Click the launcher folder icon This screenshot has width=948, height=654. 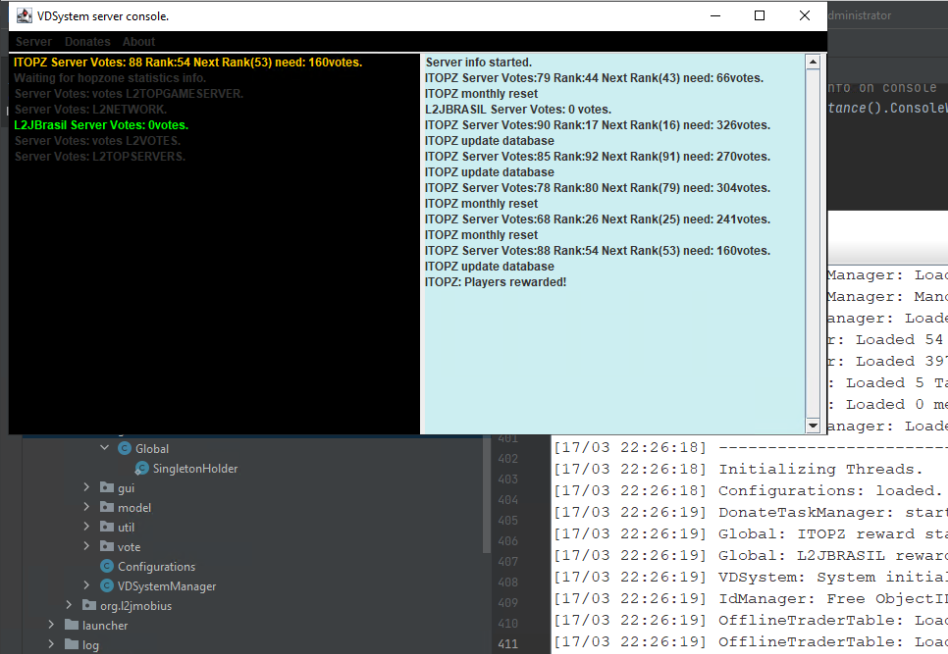tap(72, 624)
